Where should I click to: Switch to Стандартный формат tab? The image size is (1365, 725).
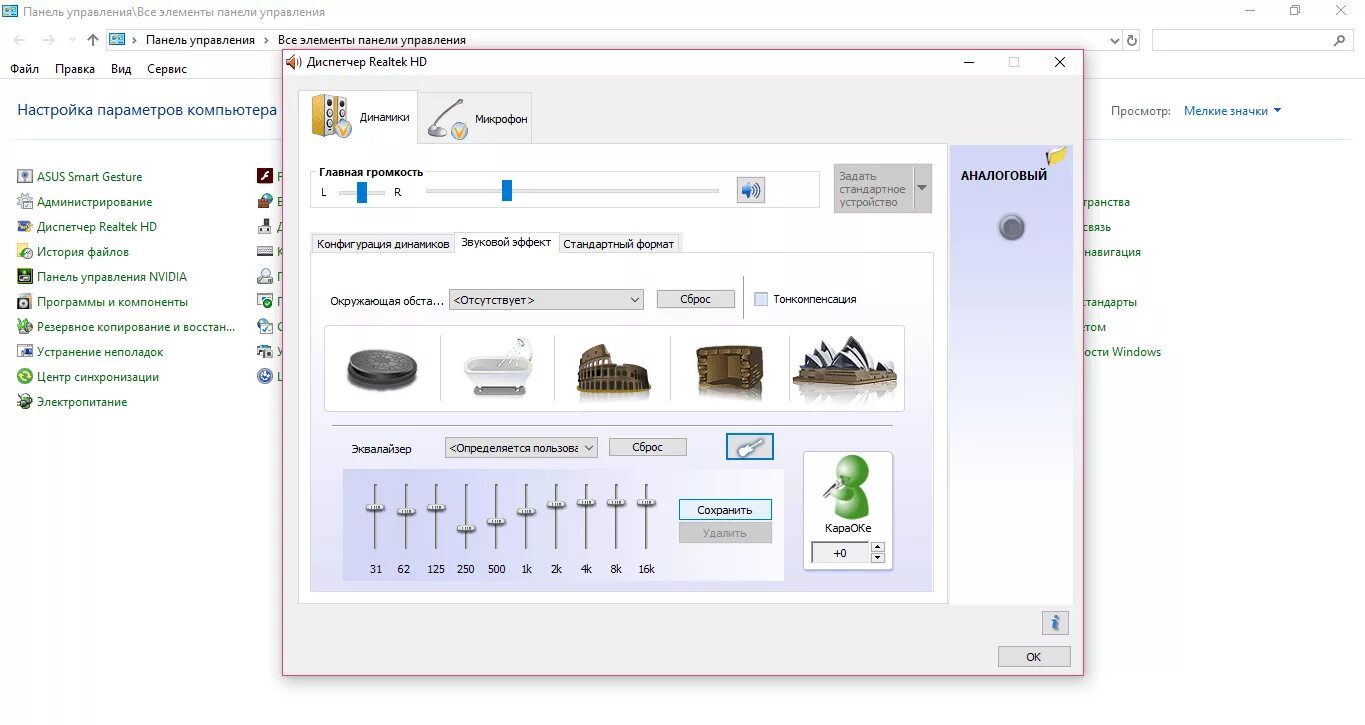(619, 244)
